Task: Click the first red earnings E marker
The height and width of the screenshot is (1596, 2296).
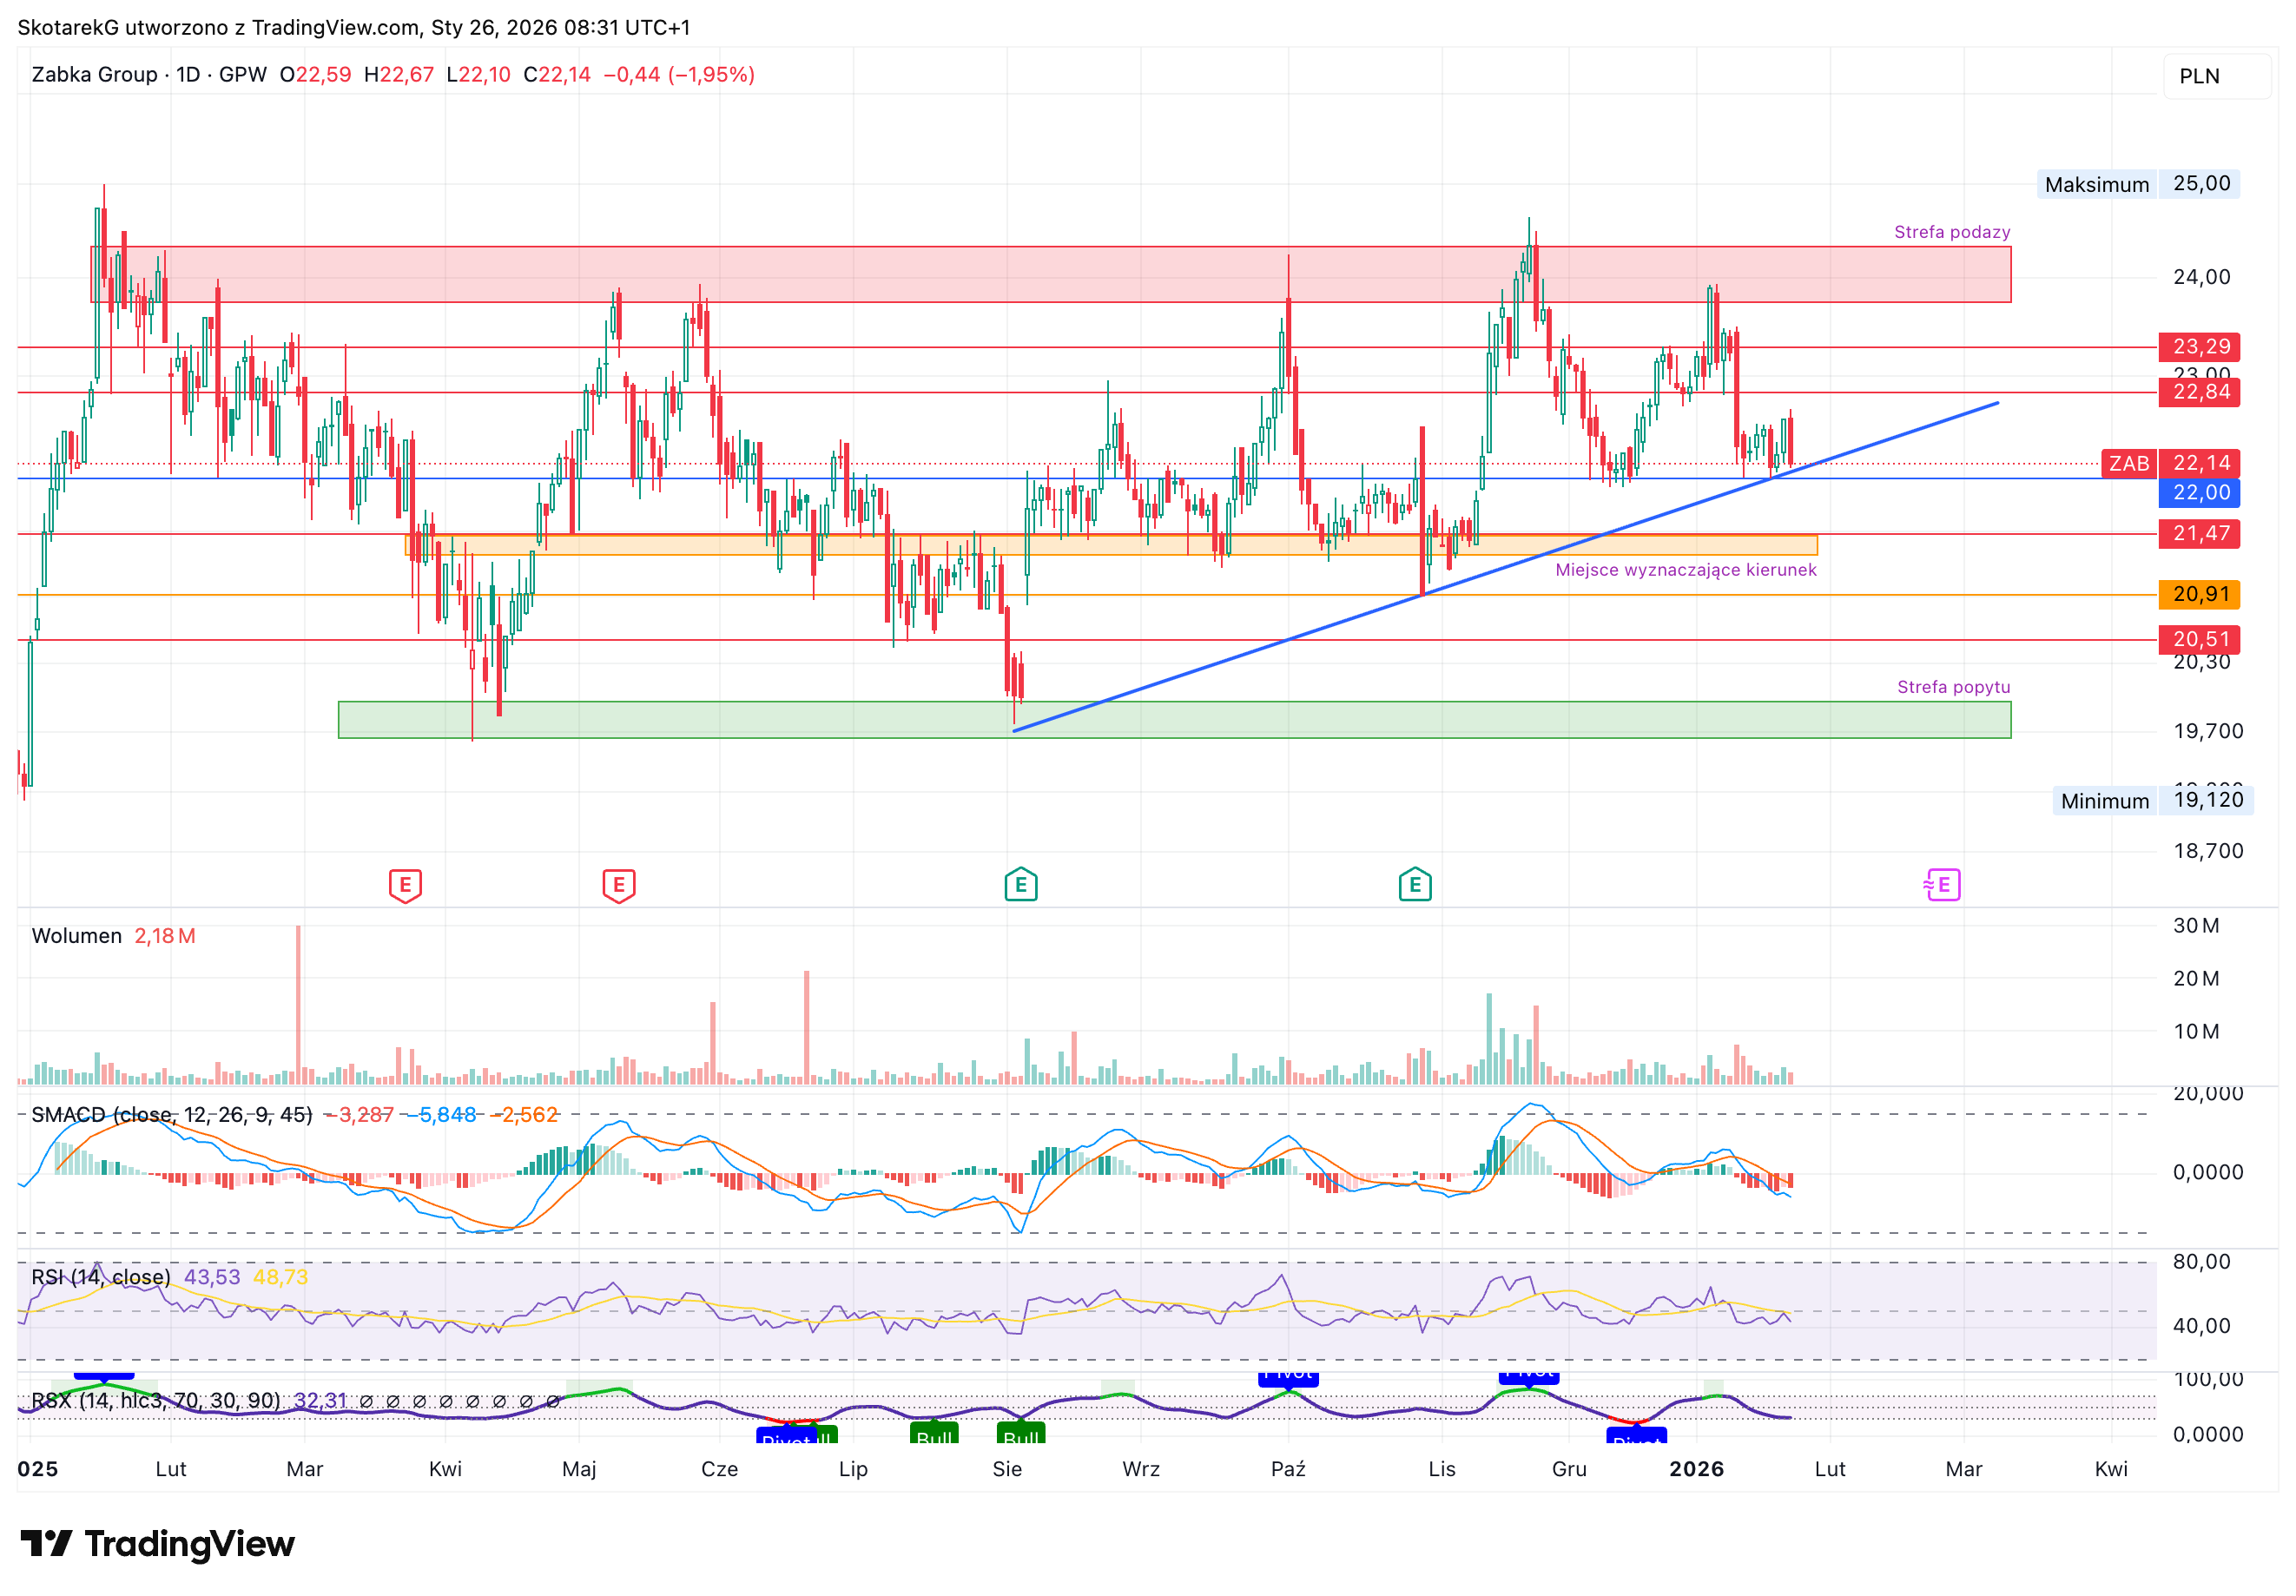Action: click(405, 885)
